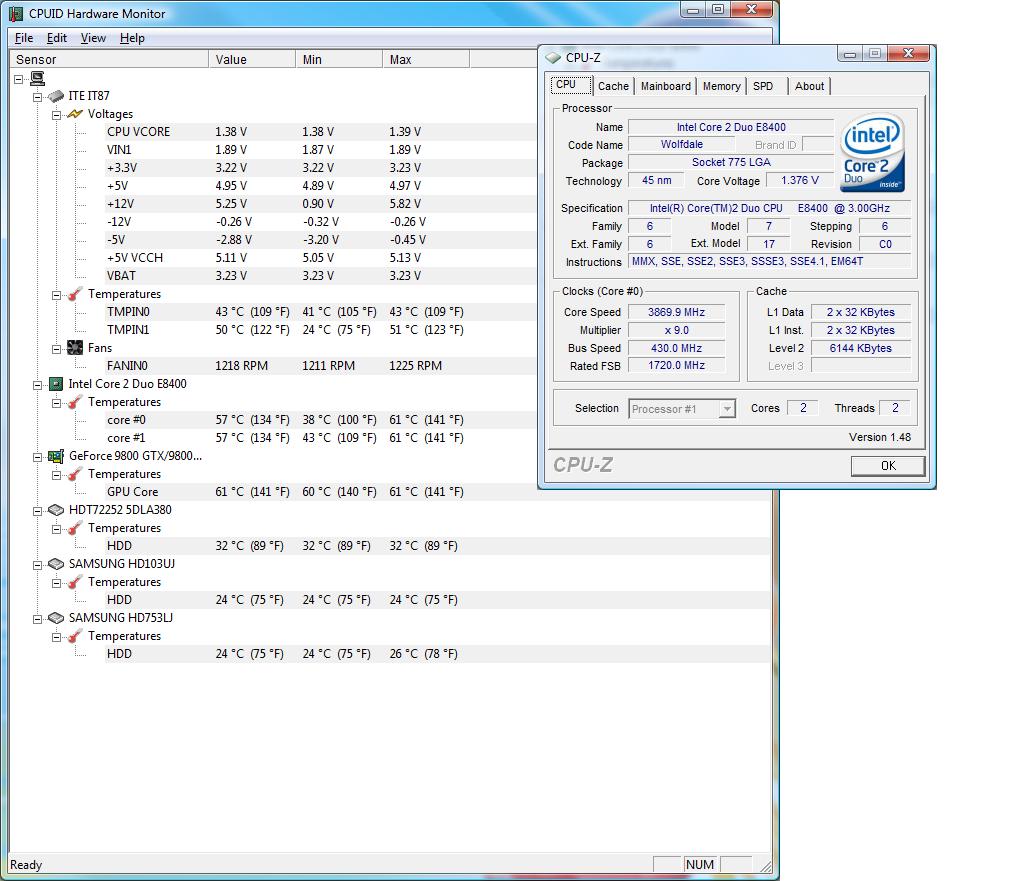
Task: Minimize the CPU-Z window
Action: 850,54
